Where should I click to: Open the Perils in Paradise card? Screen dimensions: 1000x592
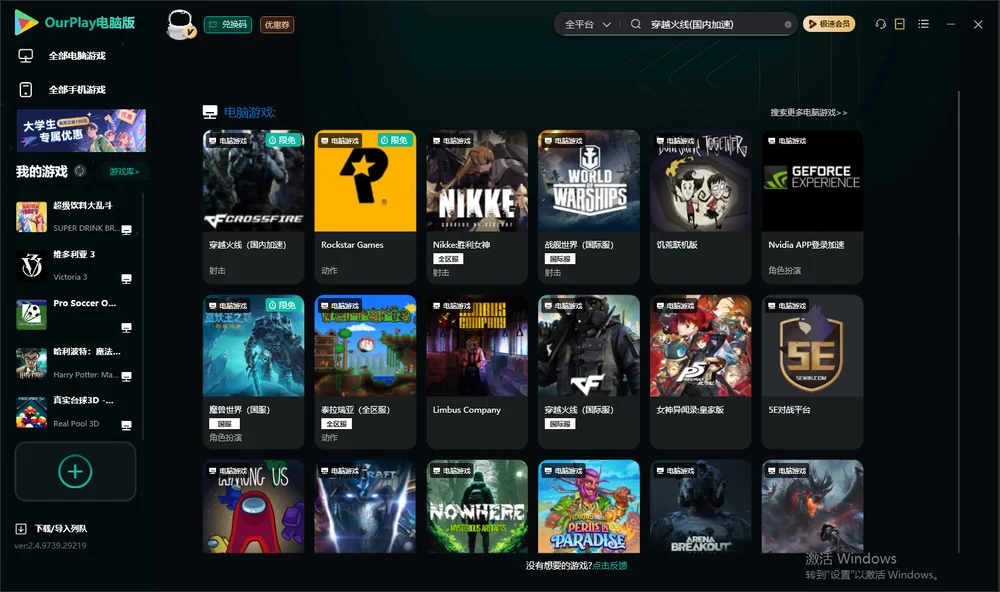click(589, 507)
